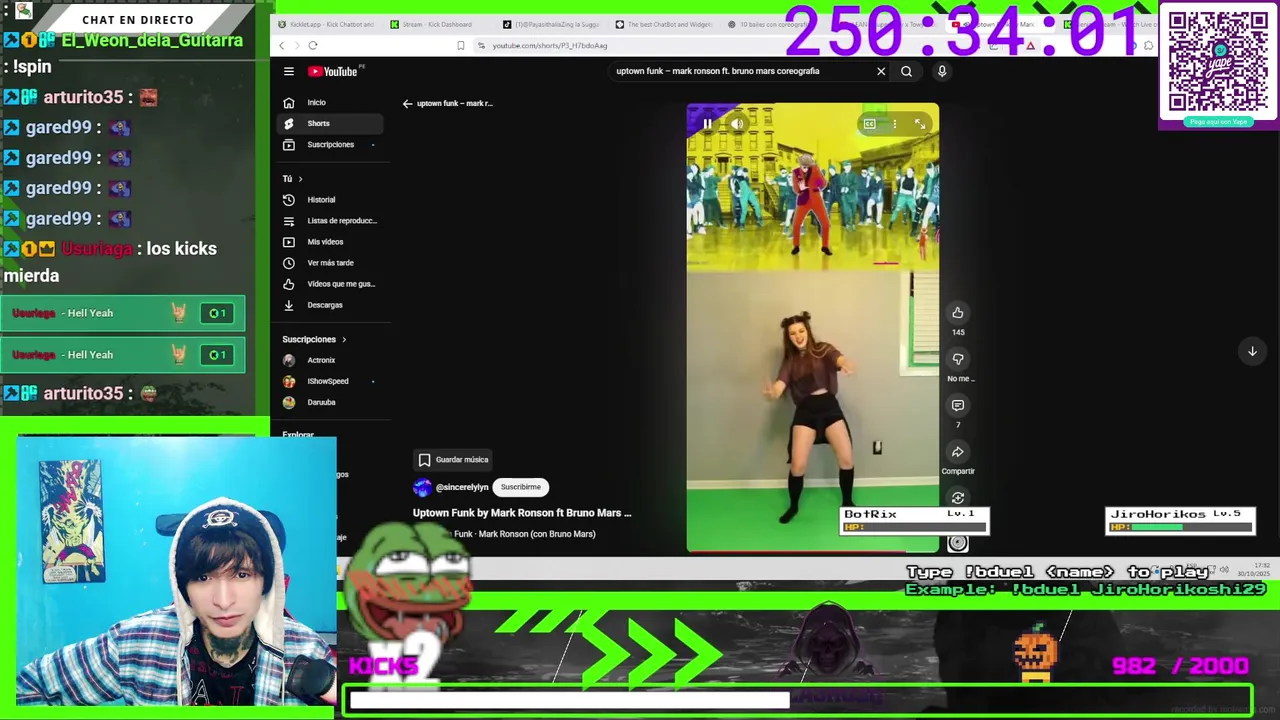Image resolution: width=1280 pixels, height=720 pixels.
Task: Click Guardar música button
Action: coord(453,460)
